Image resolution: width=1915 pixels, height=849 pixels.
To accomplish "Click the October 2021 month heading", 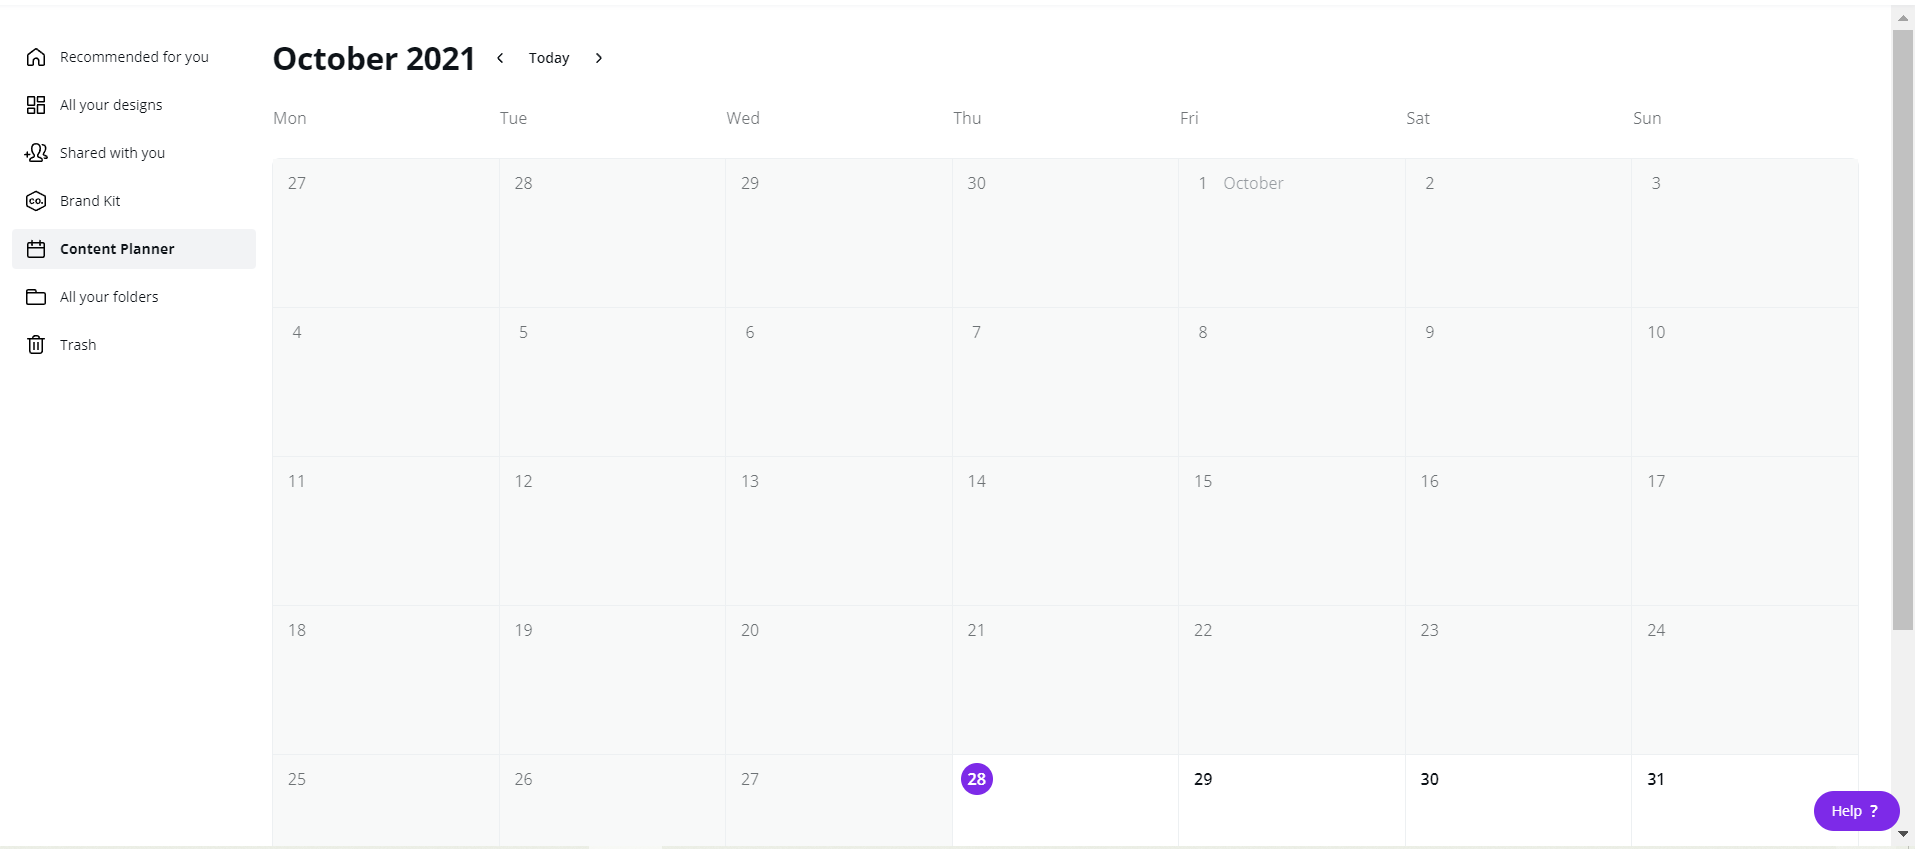I will pos(374,59).
